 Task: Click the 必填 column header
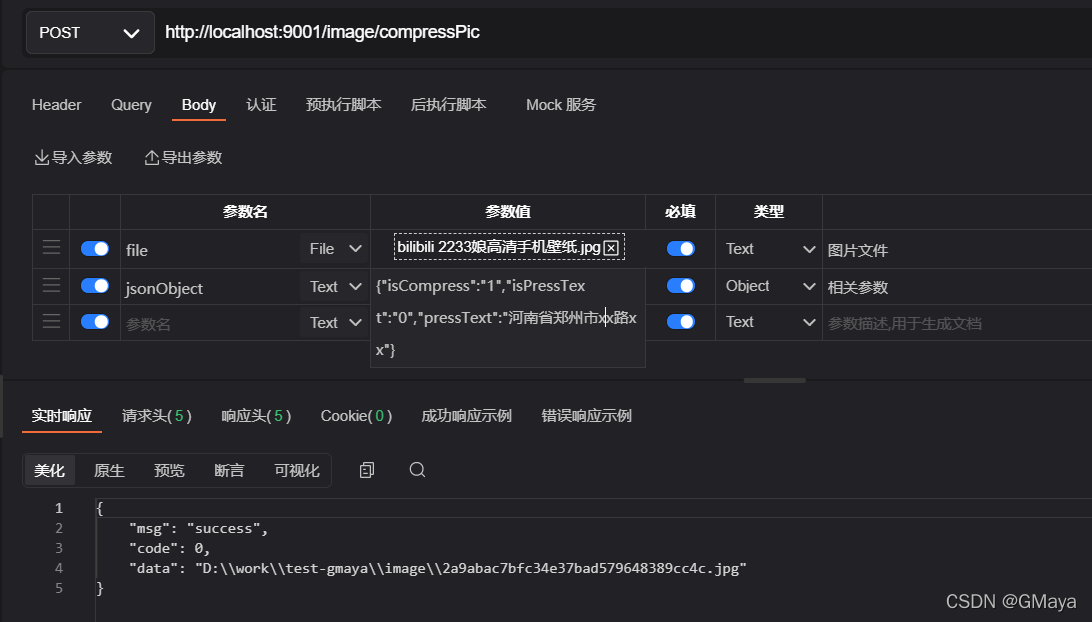680,212
